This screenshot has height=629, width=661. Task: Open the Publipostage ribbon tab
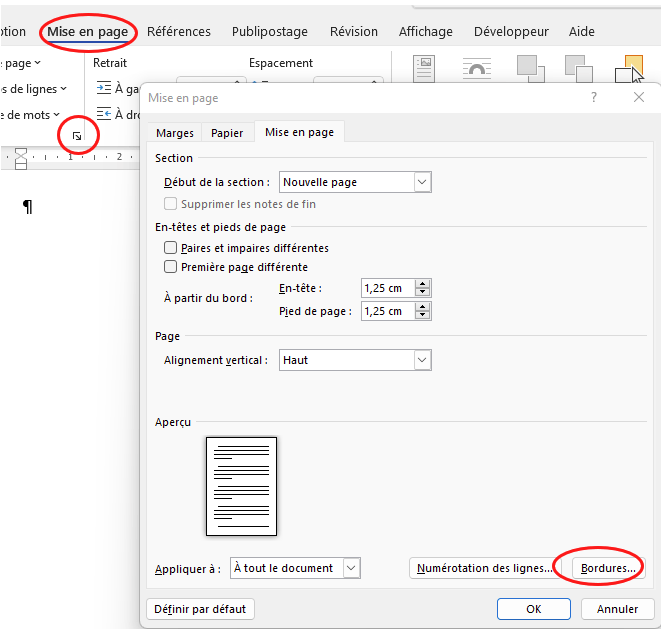(x=270, y=32)
